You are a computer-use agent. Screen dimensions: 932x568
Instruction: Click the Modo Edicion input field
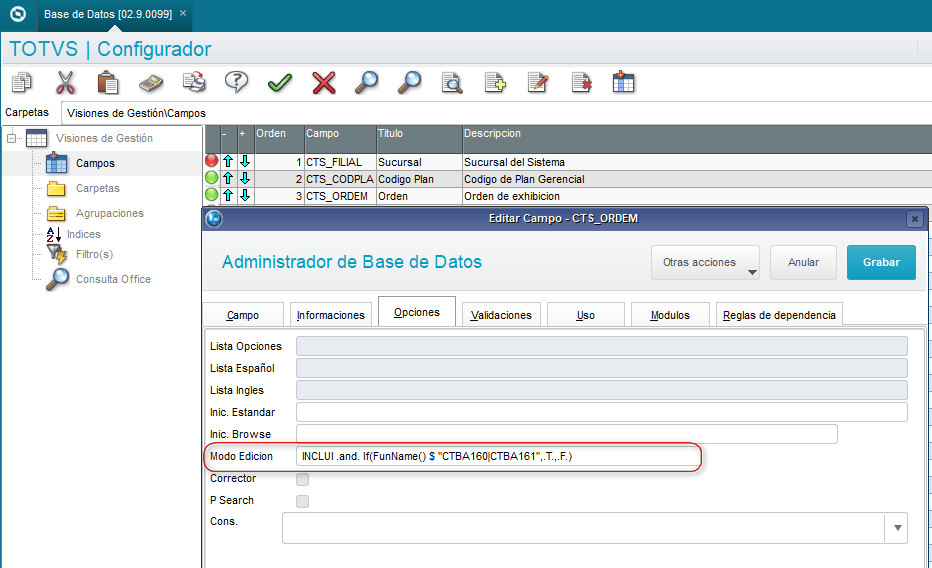[x=497, y=456]
